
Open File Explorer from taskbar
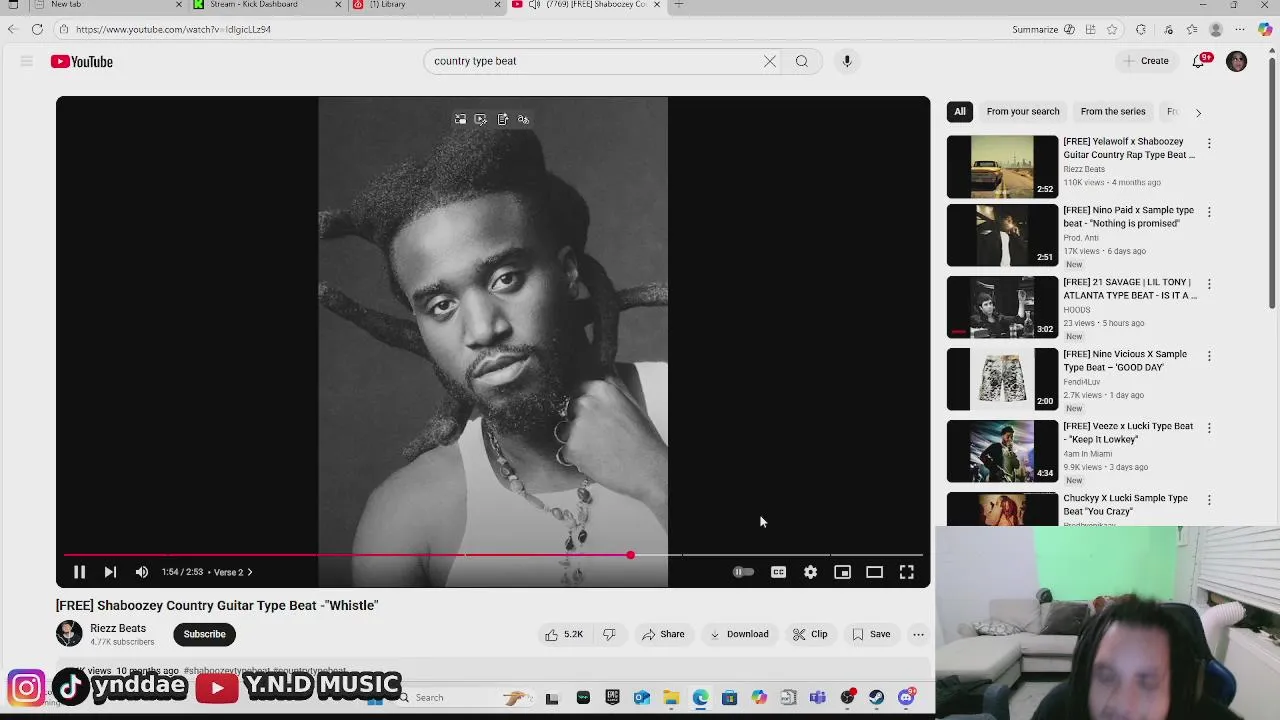click(671, 698)
